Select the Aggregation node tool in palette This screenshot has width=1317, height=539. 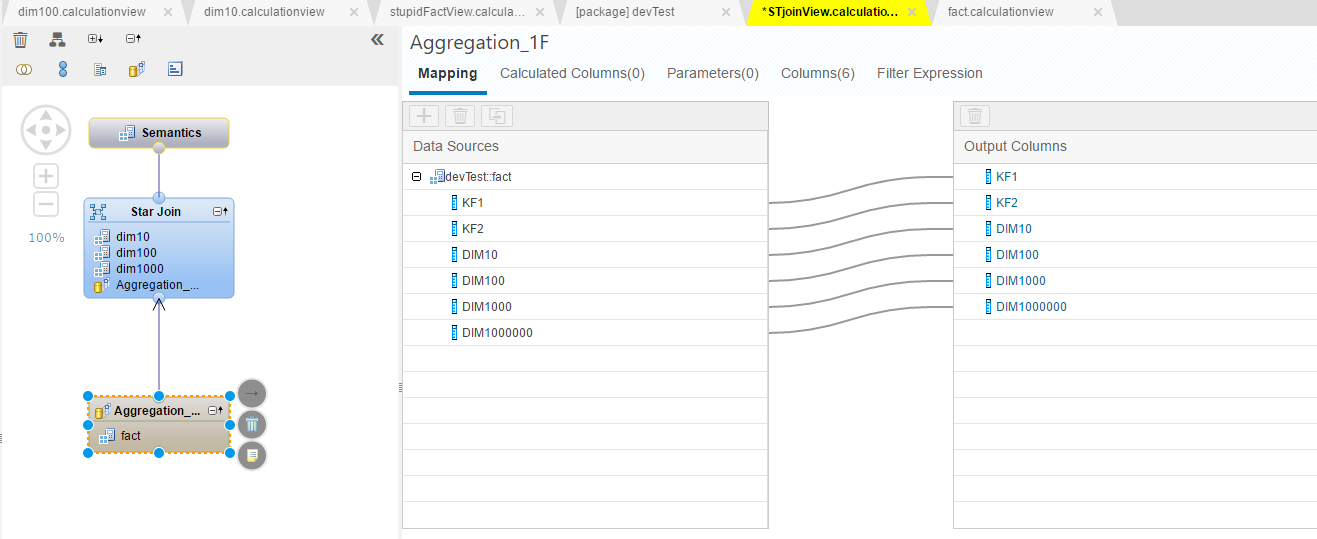pyautogui.click(x=137, y=69)
